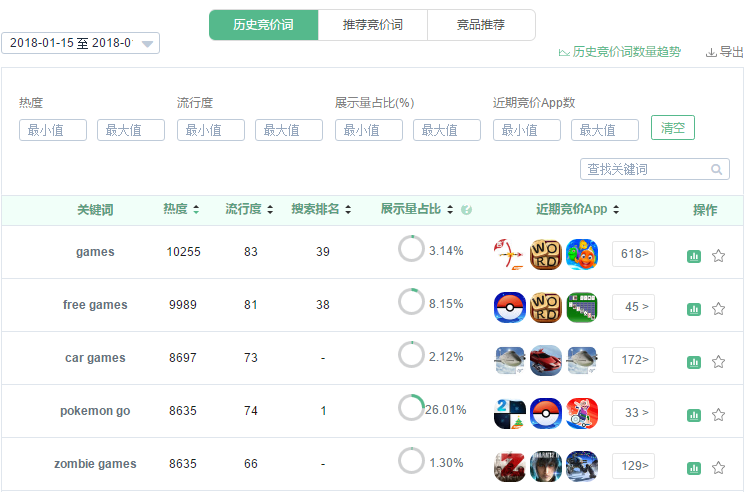Screen dimensions: 746x492
Task: Click the fish app icon in games row
Action: (x=581, y=254)
